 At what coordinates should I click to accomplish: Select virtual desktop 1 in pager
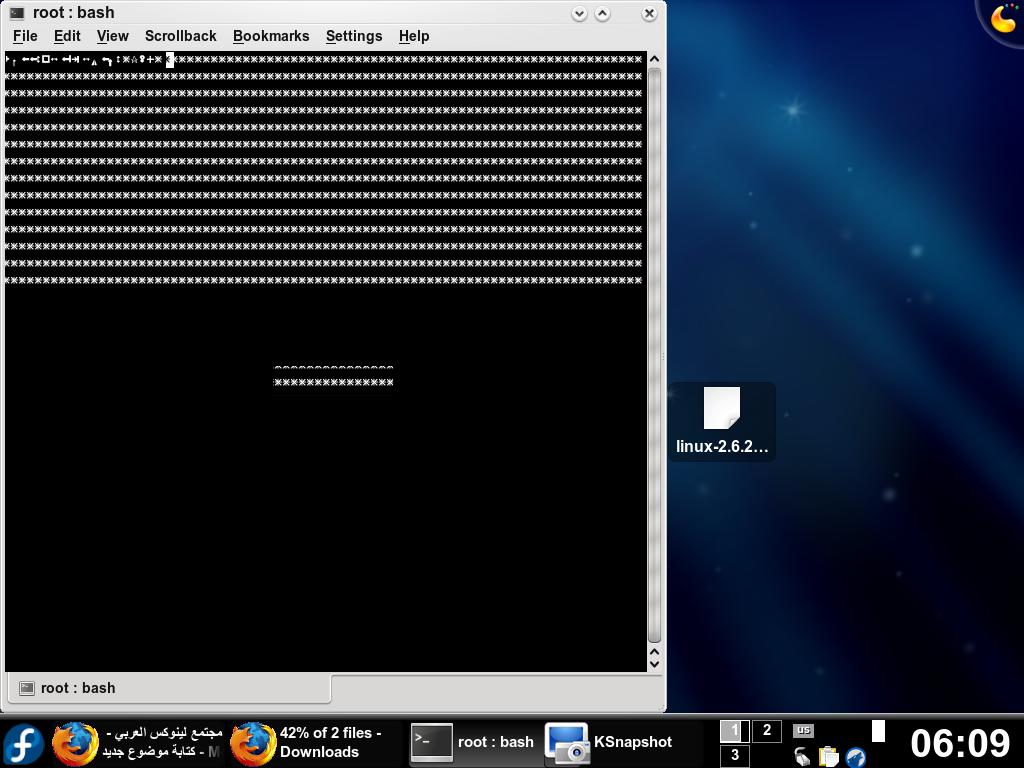tap(735, 731)
